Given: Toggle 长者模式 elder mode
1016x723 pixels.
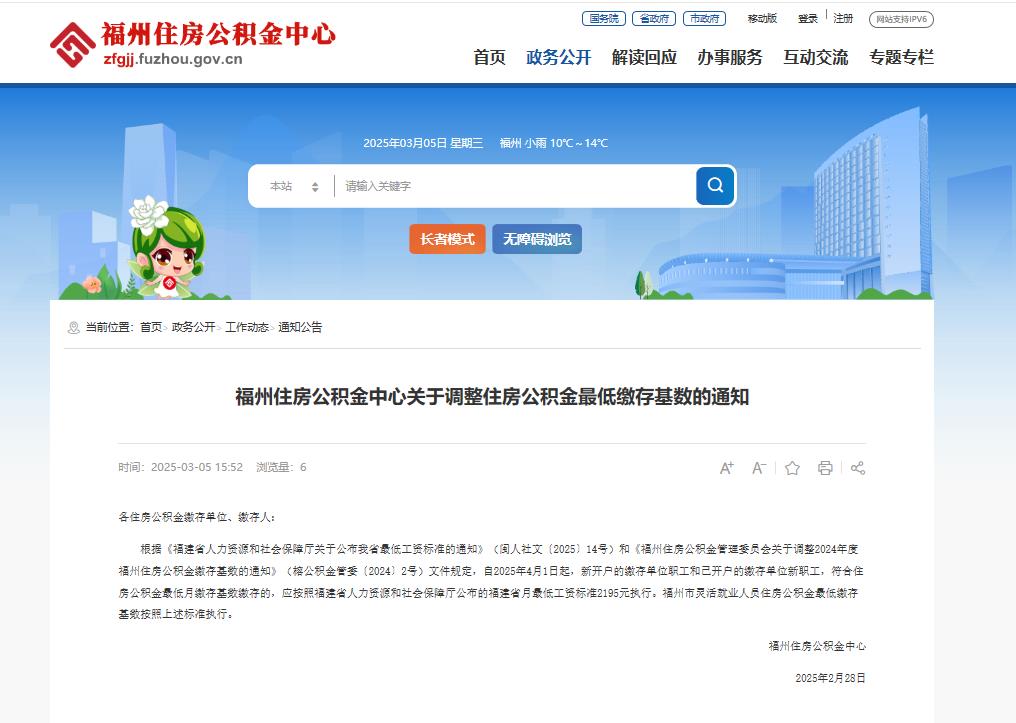Looking at the screenshot, I should point(447,239).
